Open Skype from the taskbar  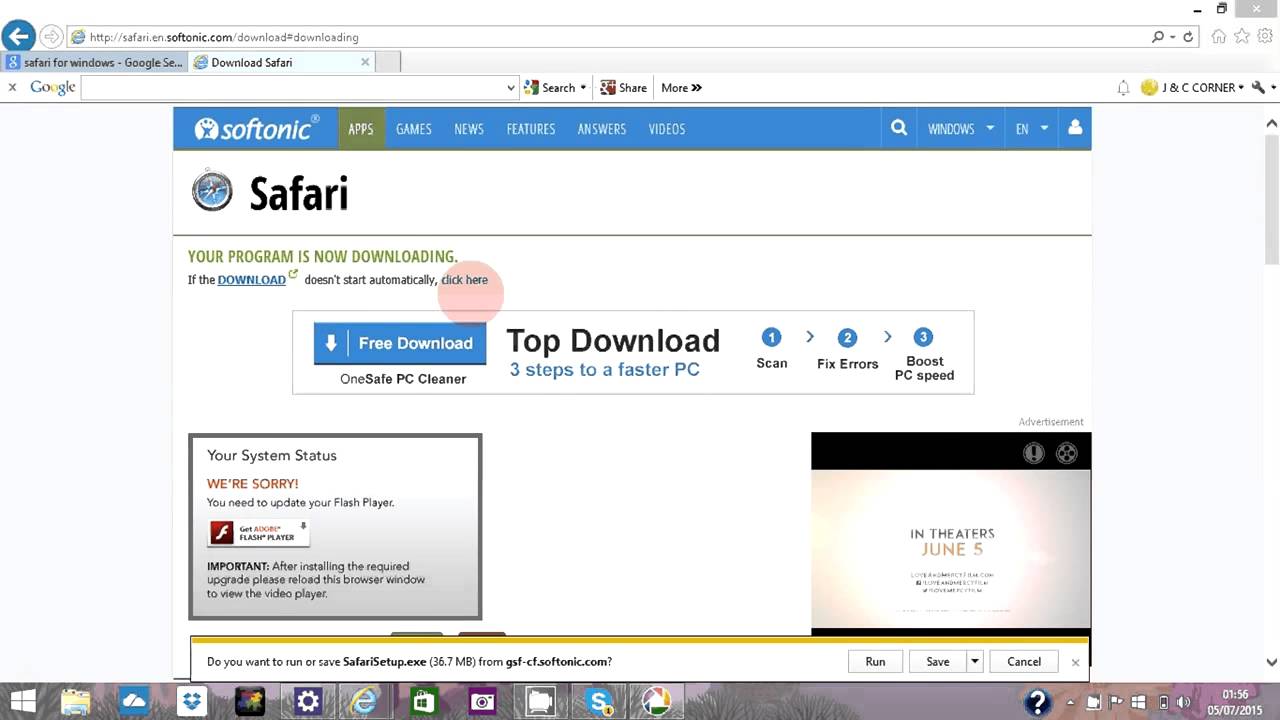click(x=599, y=701)
